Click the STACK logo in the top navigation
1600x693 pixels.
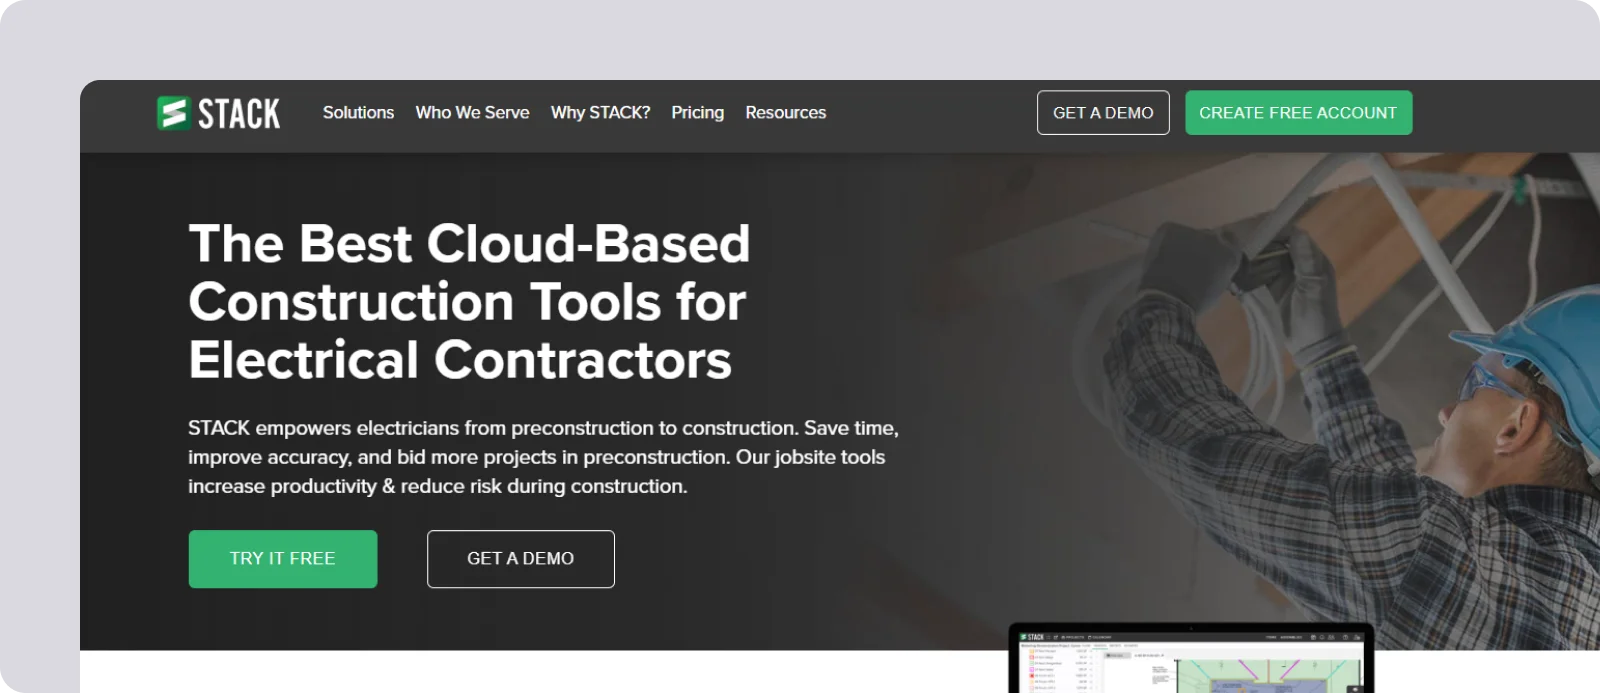tap(218, 112)
